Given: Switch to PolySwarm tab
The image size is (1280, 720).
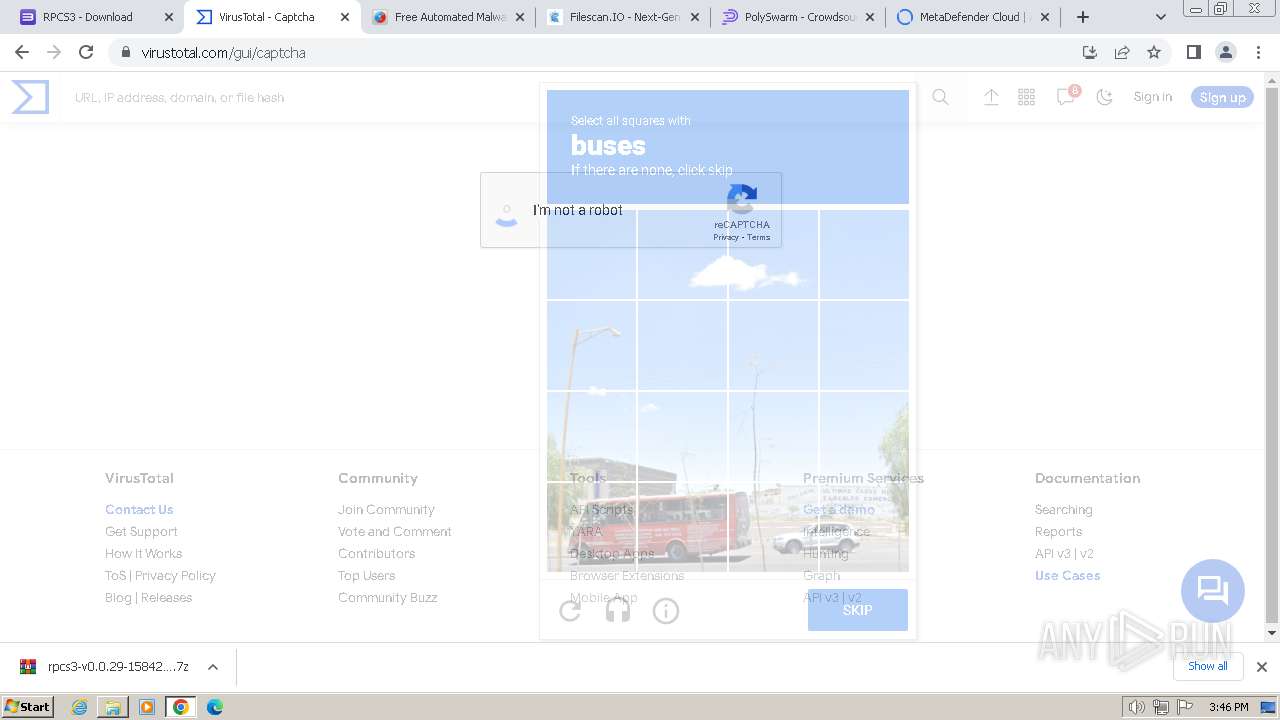Looking at the screenshot, I should coord(801,17).
